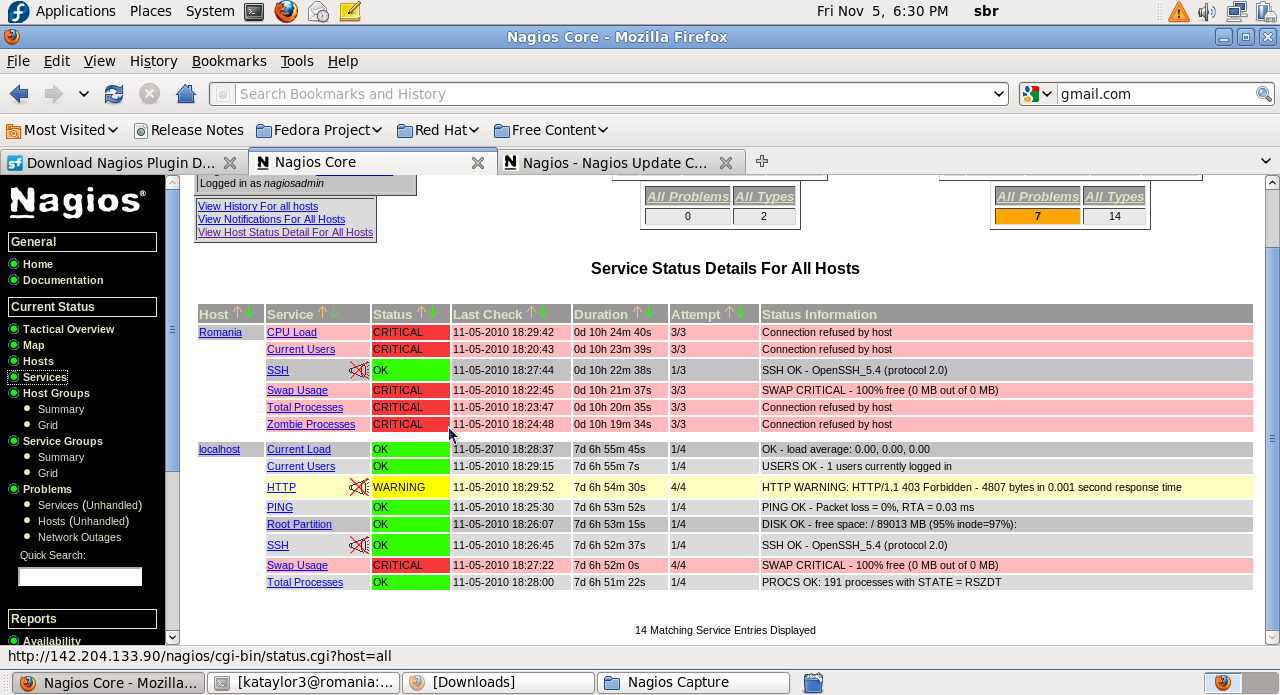1280x695 pixels.
Task: Open the volume control tray icon
Action: 1207,12
